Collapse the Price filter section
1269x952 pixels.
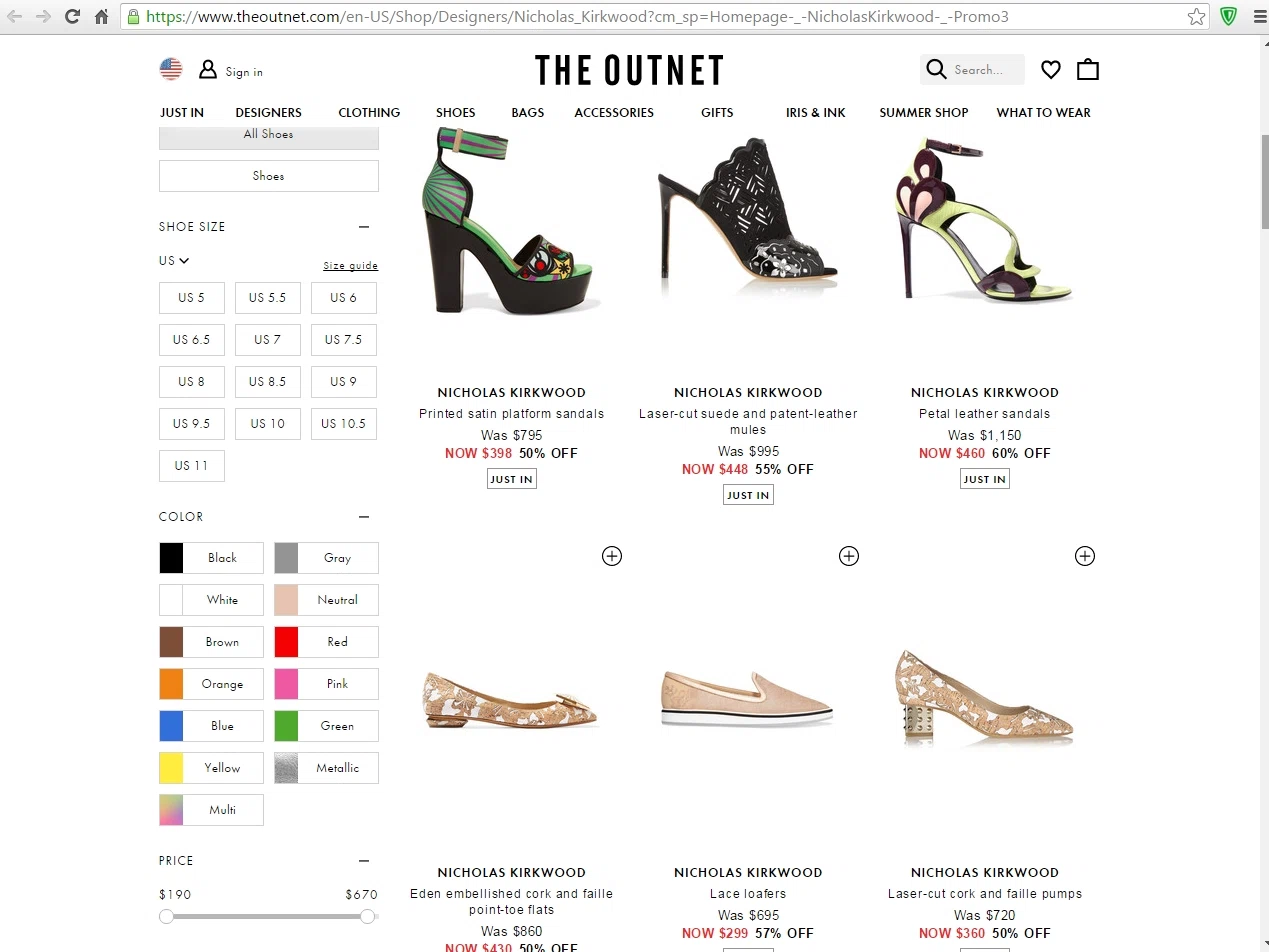pyautogui.click(x=364, y=861)
